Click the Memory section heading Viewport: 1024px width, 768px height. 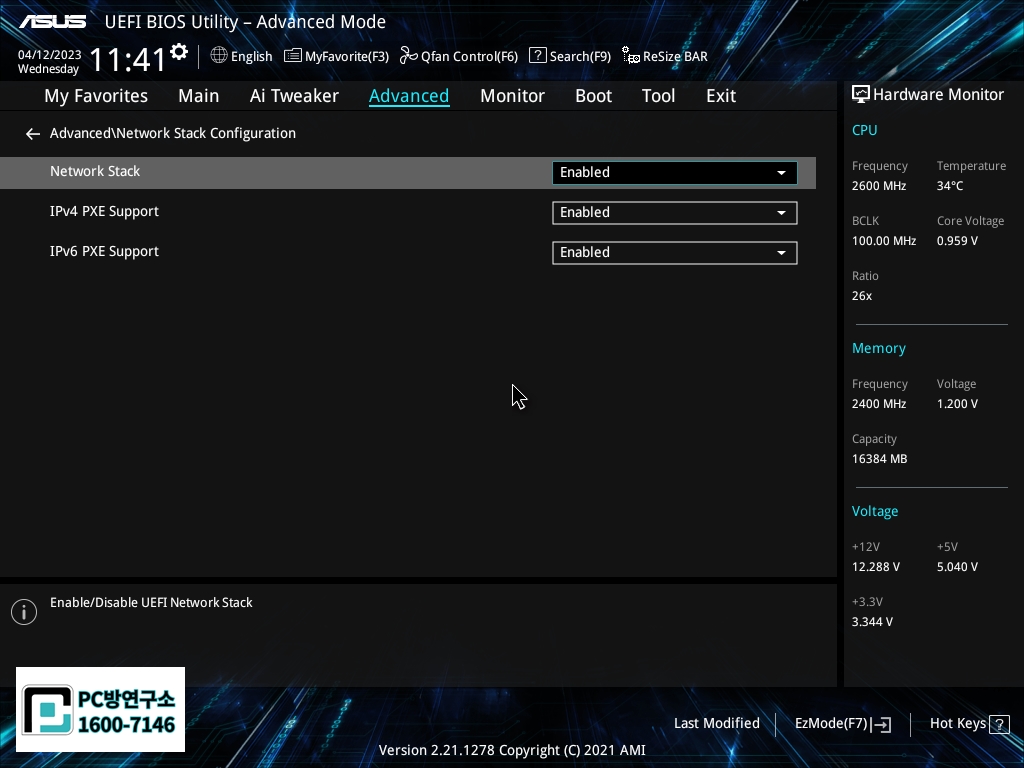coord(878,349)
